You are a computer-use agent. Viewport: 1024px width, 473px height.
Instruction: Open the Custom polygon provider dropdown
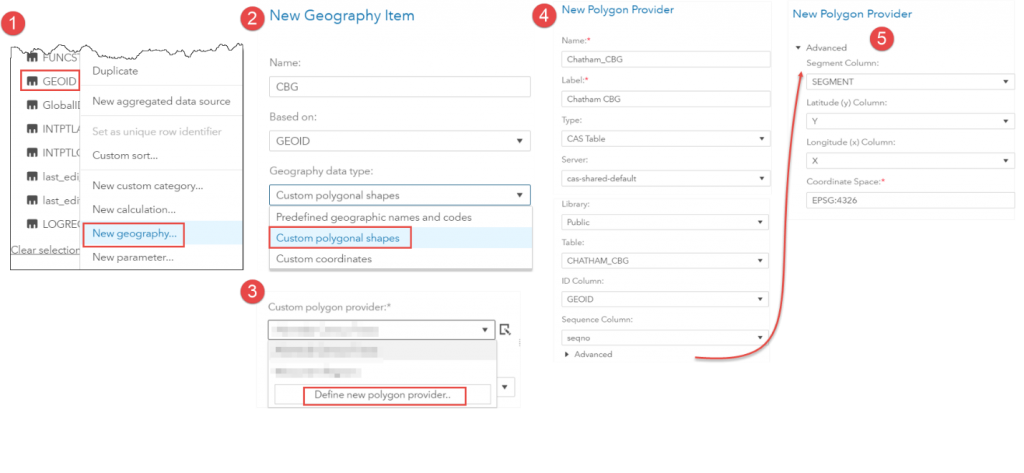coord(381,330)
